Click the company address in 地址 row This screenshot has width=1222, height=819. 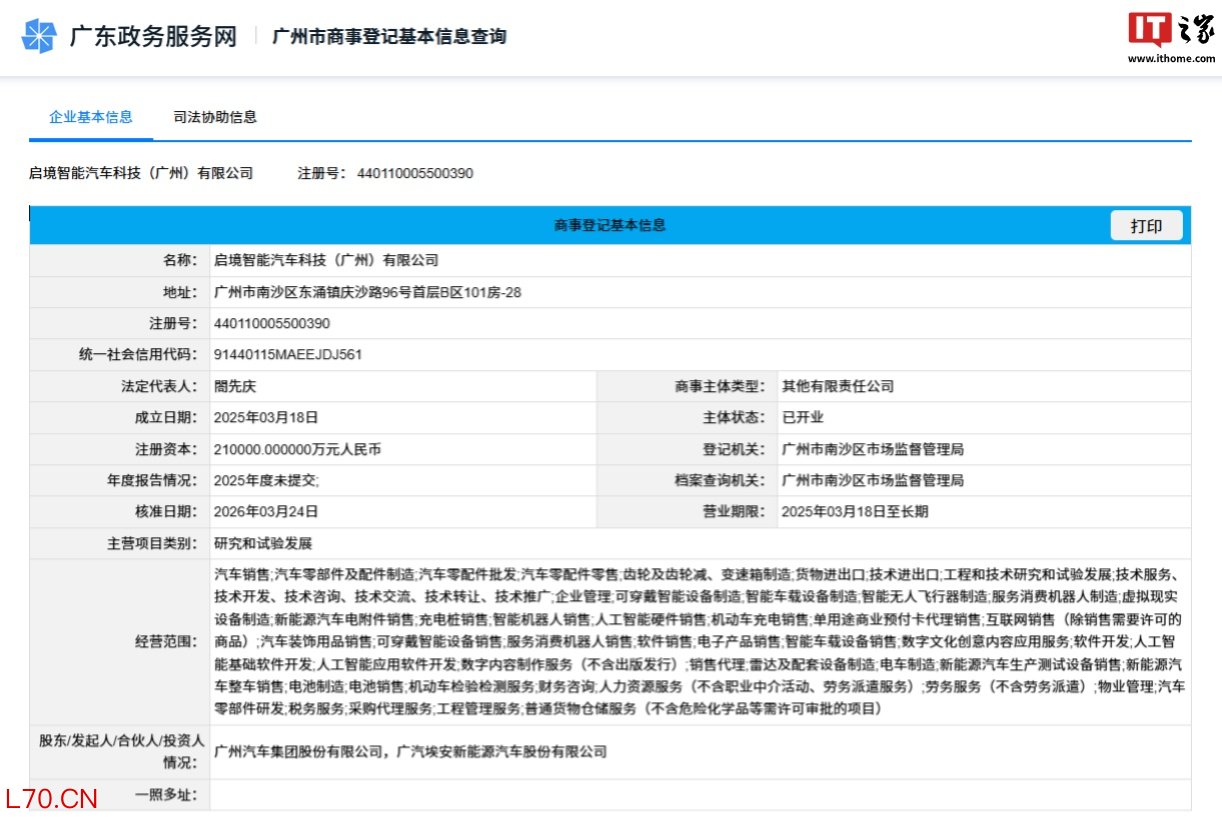pyautogui.click(x=367, y=292)
